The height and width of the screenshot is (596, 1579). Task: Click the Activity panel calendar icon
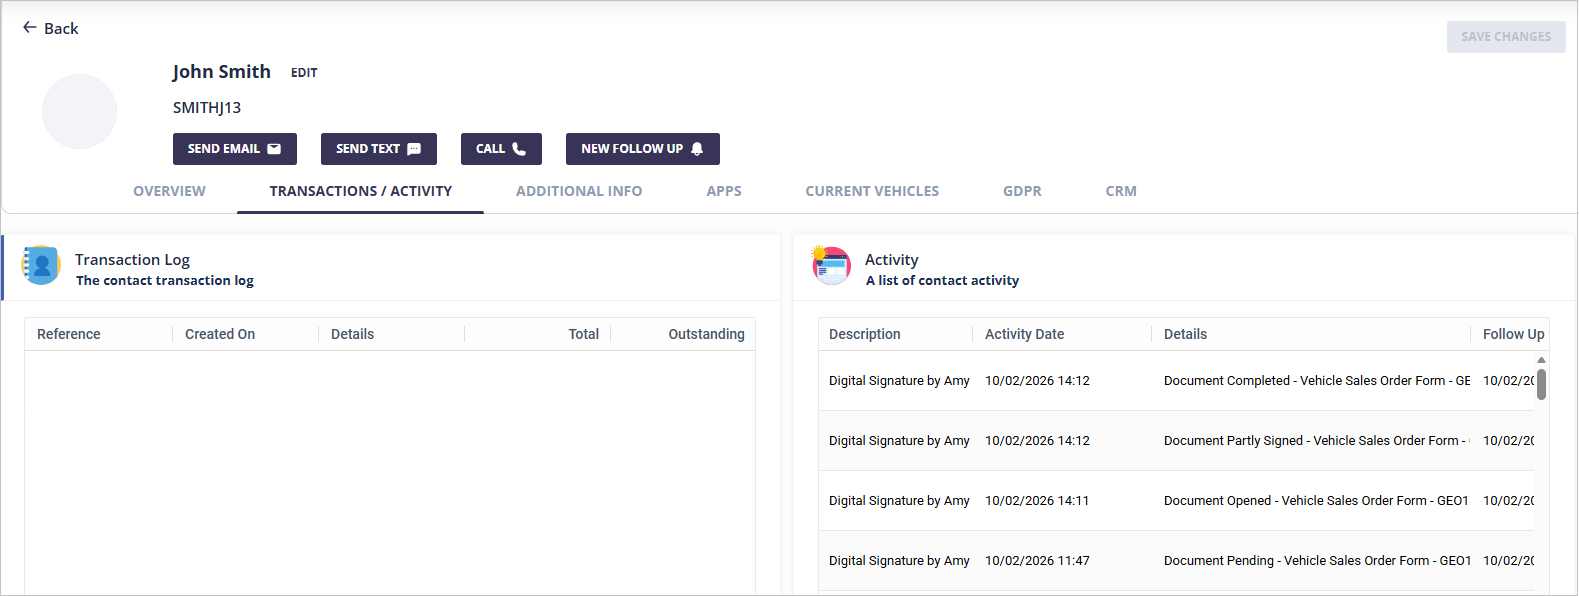pyautogui.click(x=831, y=266)
